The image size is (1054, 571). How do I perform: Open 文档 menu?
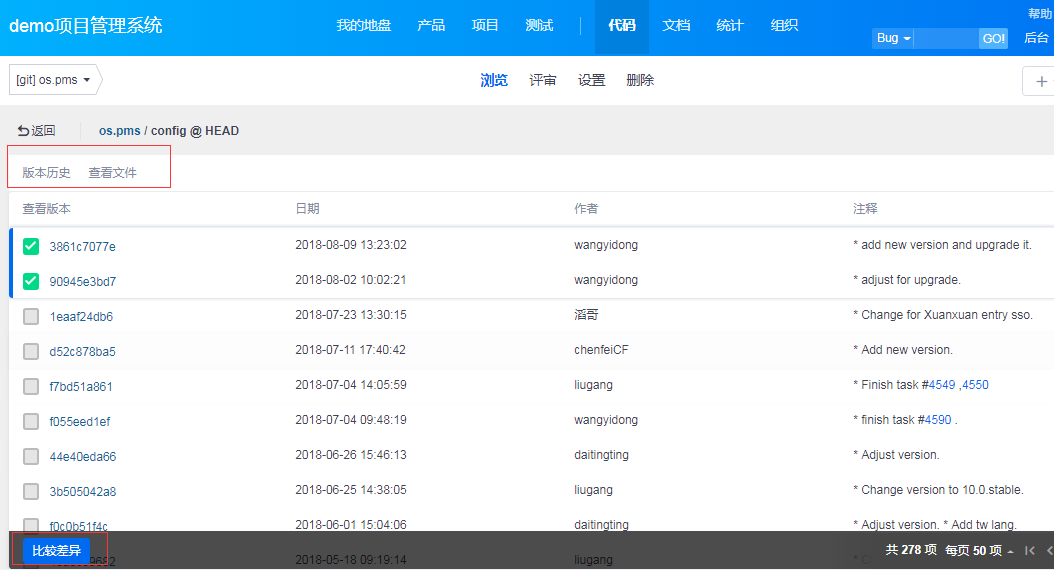tap(676, 26)
